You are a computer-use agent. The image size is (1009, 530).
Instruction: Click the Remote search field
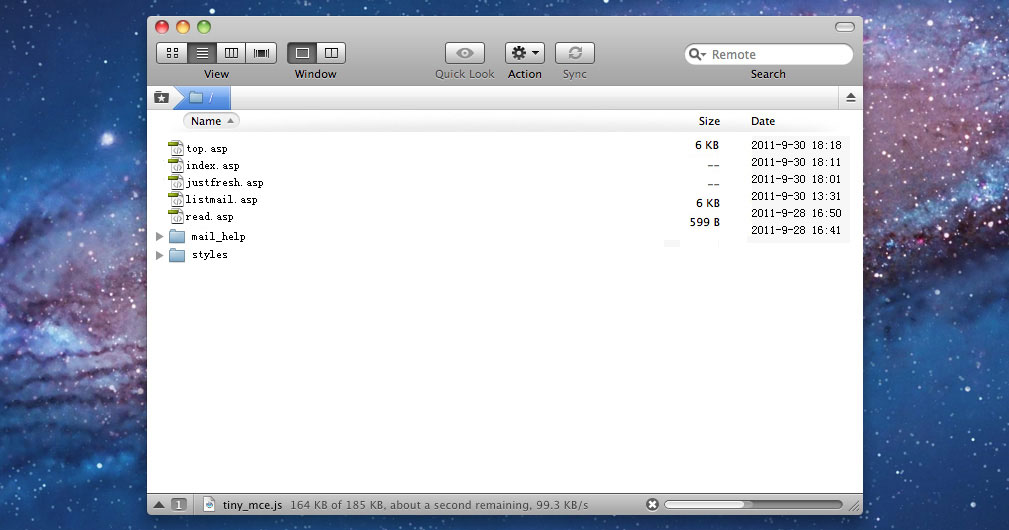pos(775,55)
